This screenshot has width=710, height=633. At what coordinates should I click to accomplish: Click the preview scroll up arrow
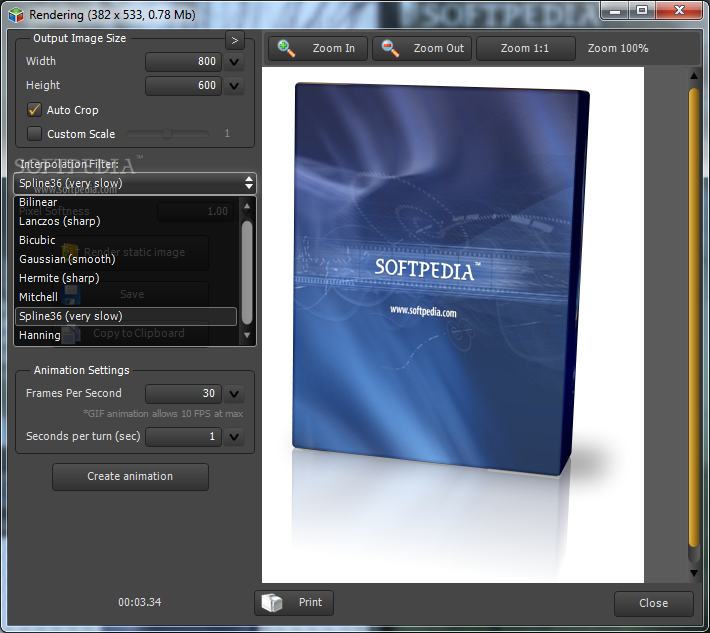(694, 76)
